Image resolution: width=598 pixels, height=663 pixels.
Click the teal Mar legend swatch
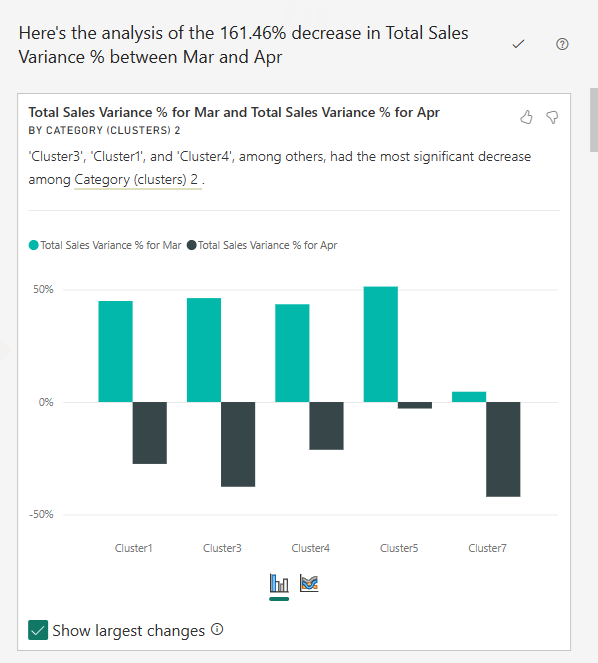[33, 245]
